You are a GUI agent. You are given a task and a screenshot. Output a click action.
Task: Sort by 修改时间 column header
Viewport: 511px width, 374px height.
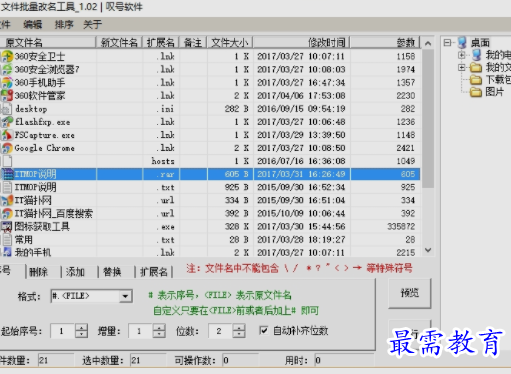302,43
